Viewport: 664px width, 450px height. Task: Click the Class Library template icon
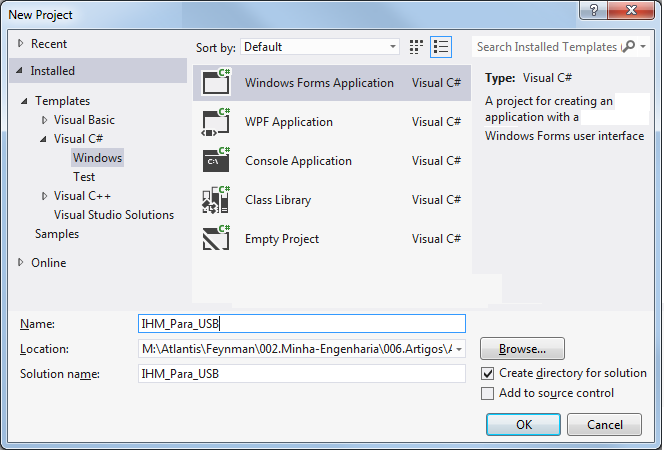[216, 199]
